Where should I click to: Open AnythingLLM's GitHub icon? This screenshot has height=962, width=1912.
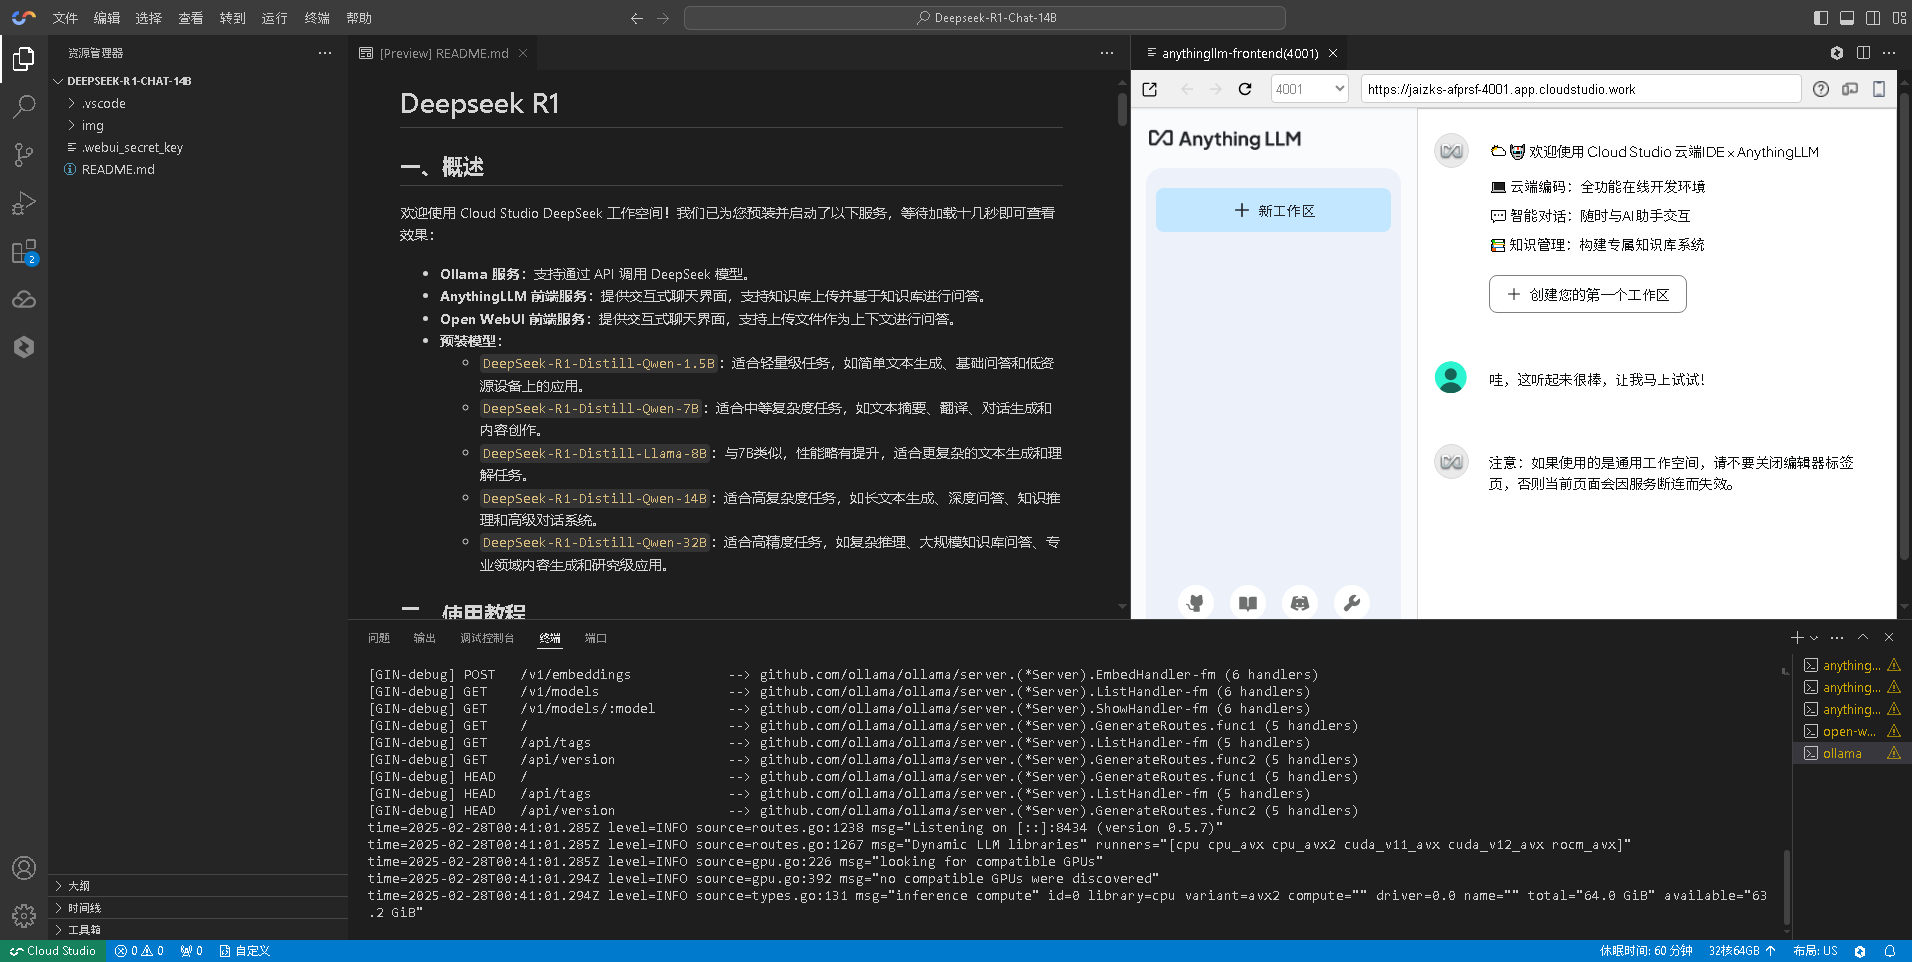[x=1196, y=602]
